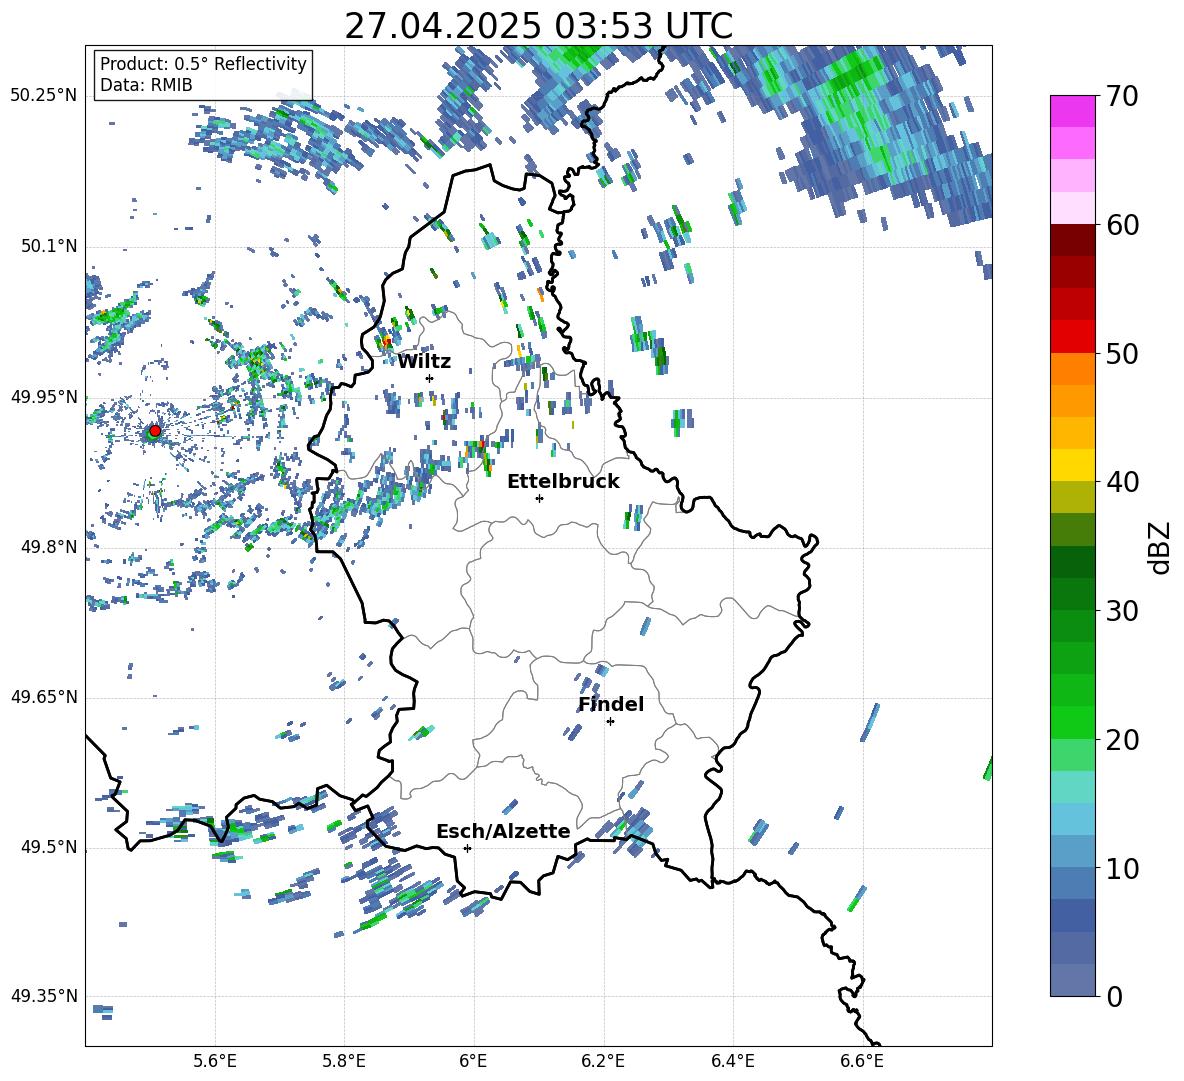
Task: Click the 6°E longitude label
Action: (x=473, y=1061)
